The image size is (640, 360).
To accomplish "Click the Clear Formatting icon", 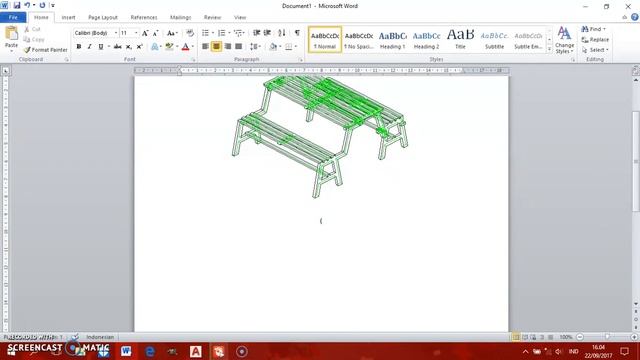I will click(190, 33).
